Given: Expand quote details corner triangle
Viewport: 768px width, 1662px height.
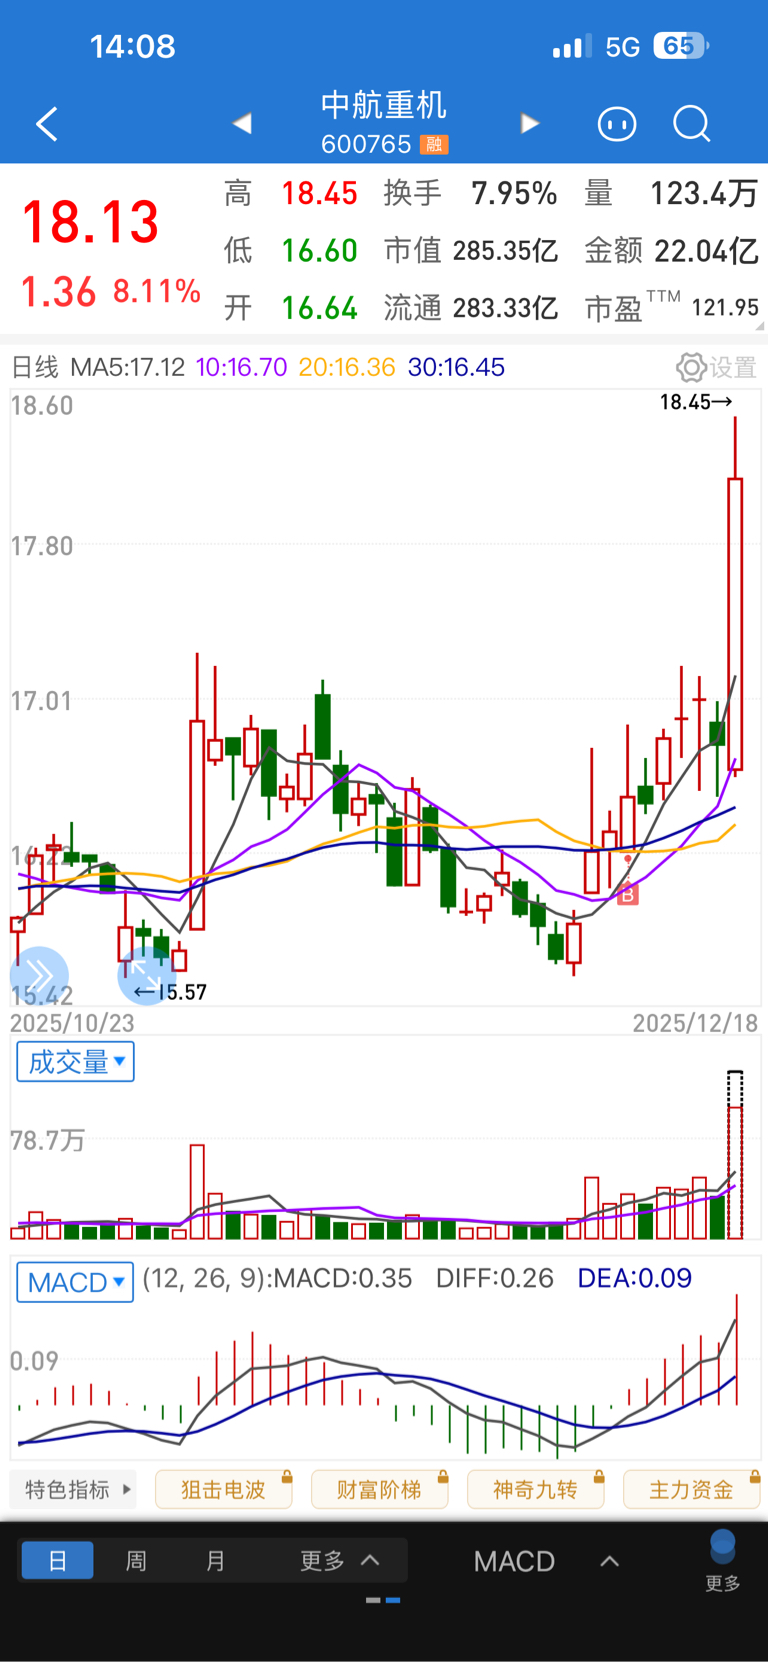Looking at the screenshot, I should pos(760,325).
